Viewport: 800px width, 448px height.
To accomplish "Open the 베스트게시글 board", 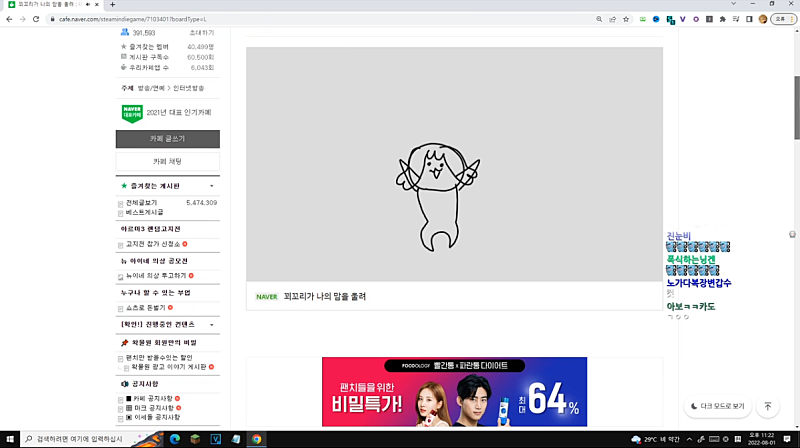I will tap(145, 212).
